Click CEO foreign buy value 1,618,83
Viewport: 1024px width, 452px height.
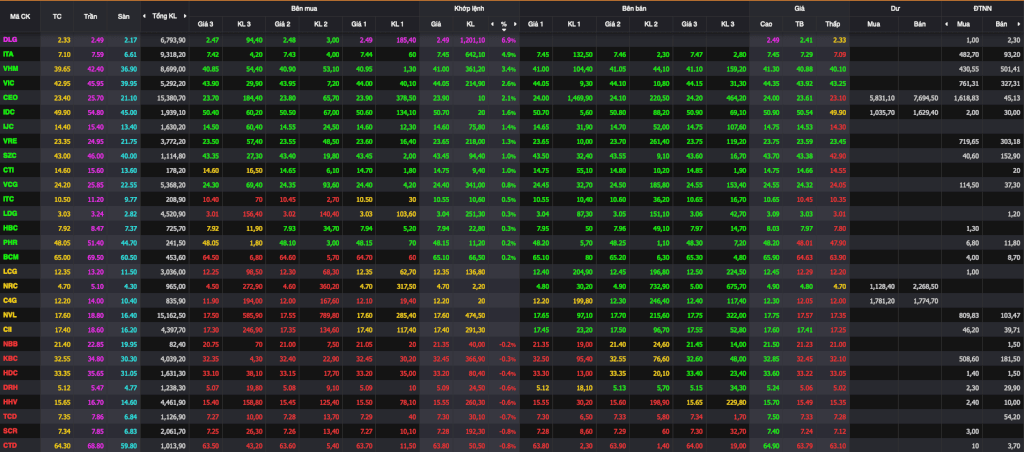[967, 97]
